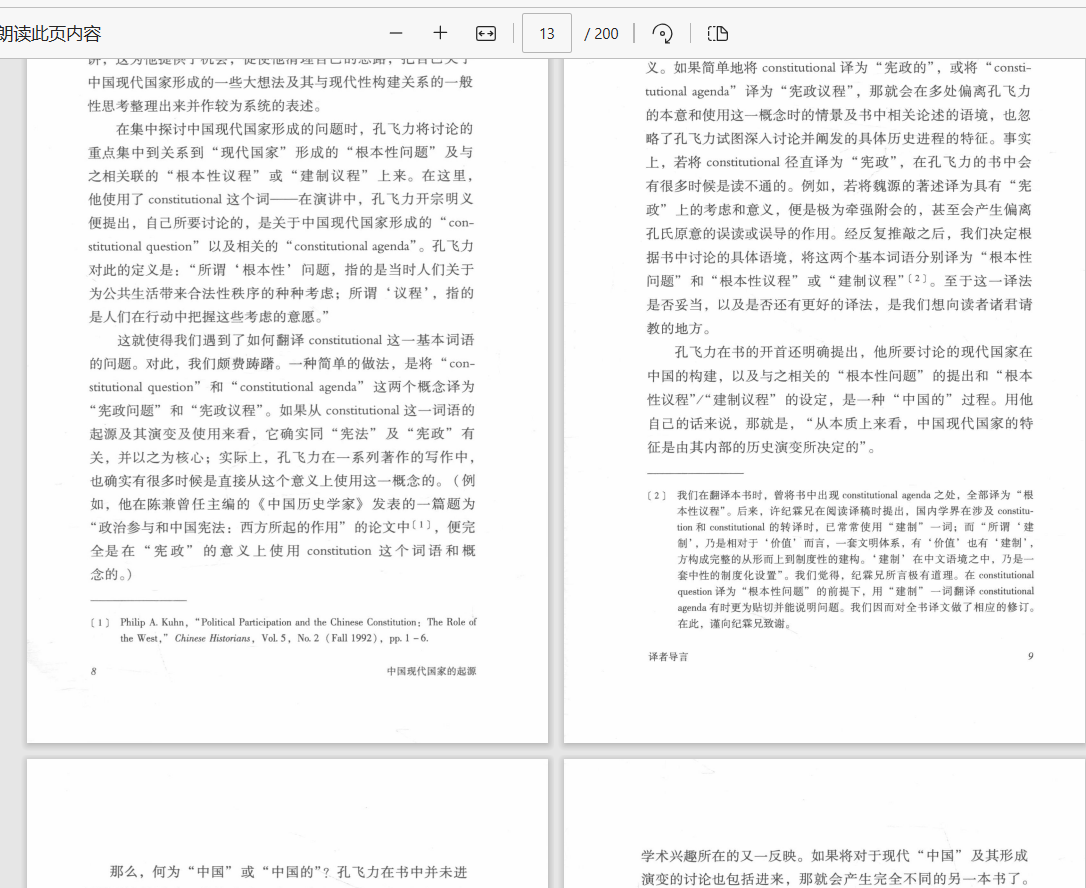Click superscript footnote marker [2] in right page text
The height and width of the screenshot is (888, 1086).
pyautogui.click(x=917, y=278)
